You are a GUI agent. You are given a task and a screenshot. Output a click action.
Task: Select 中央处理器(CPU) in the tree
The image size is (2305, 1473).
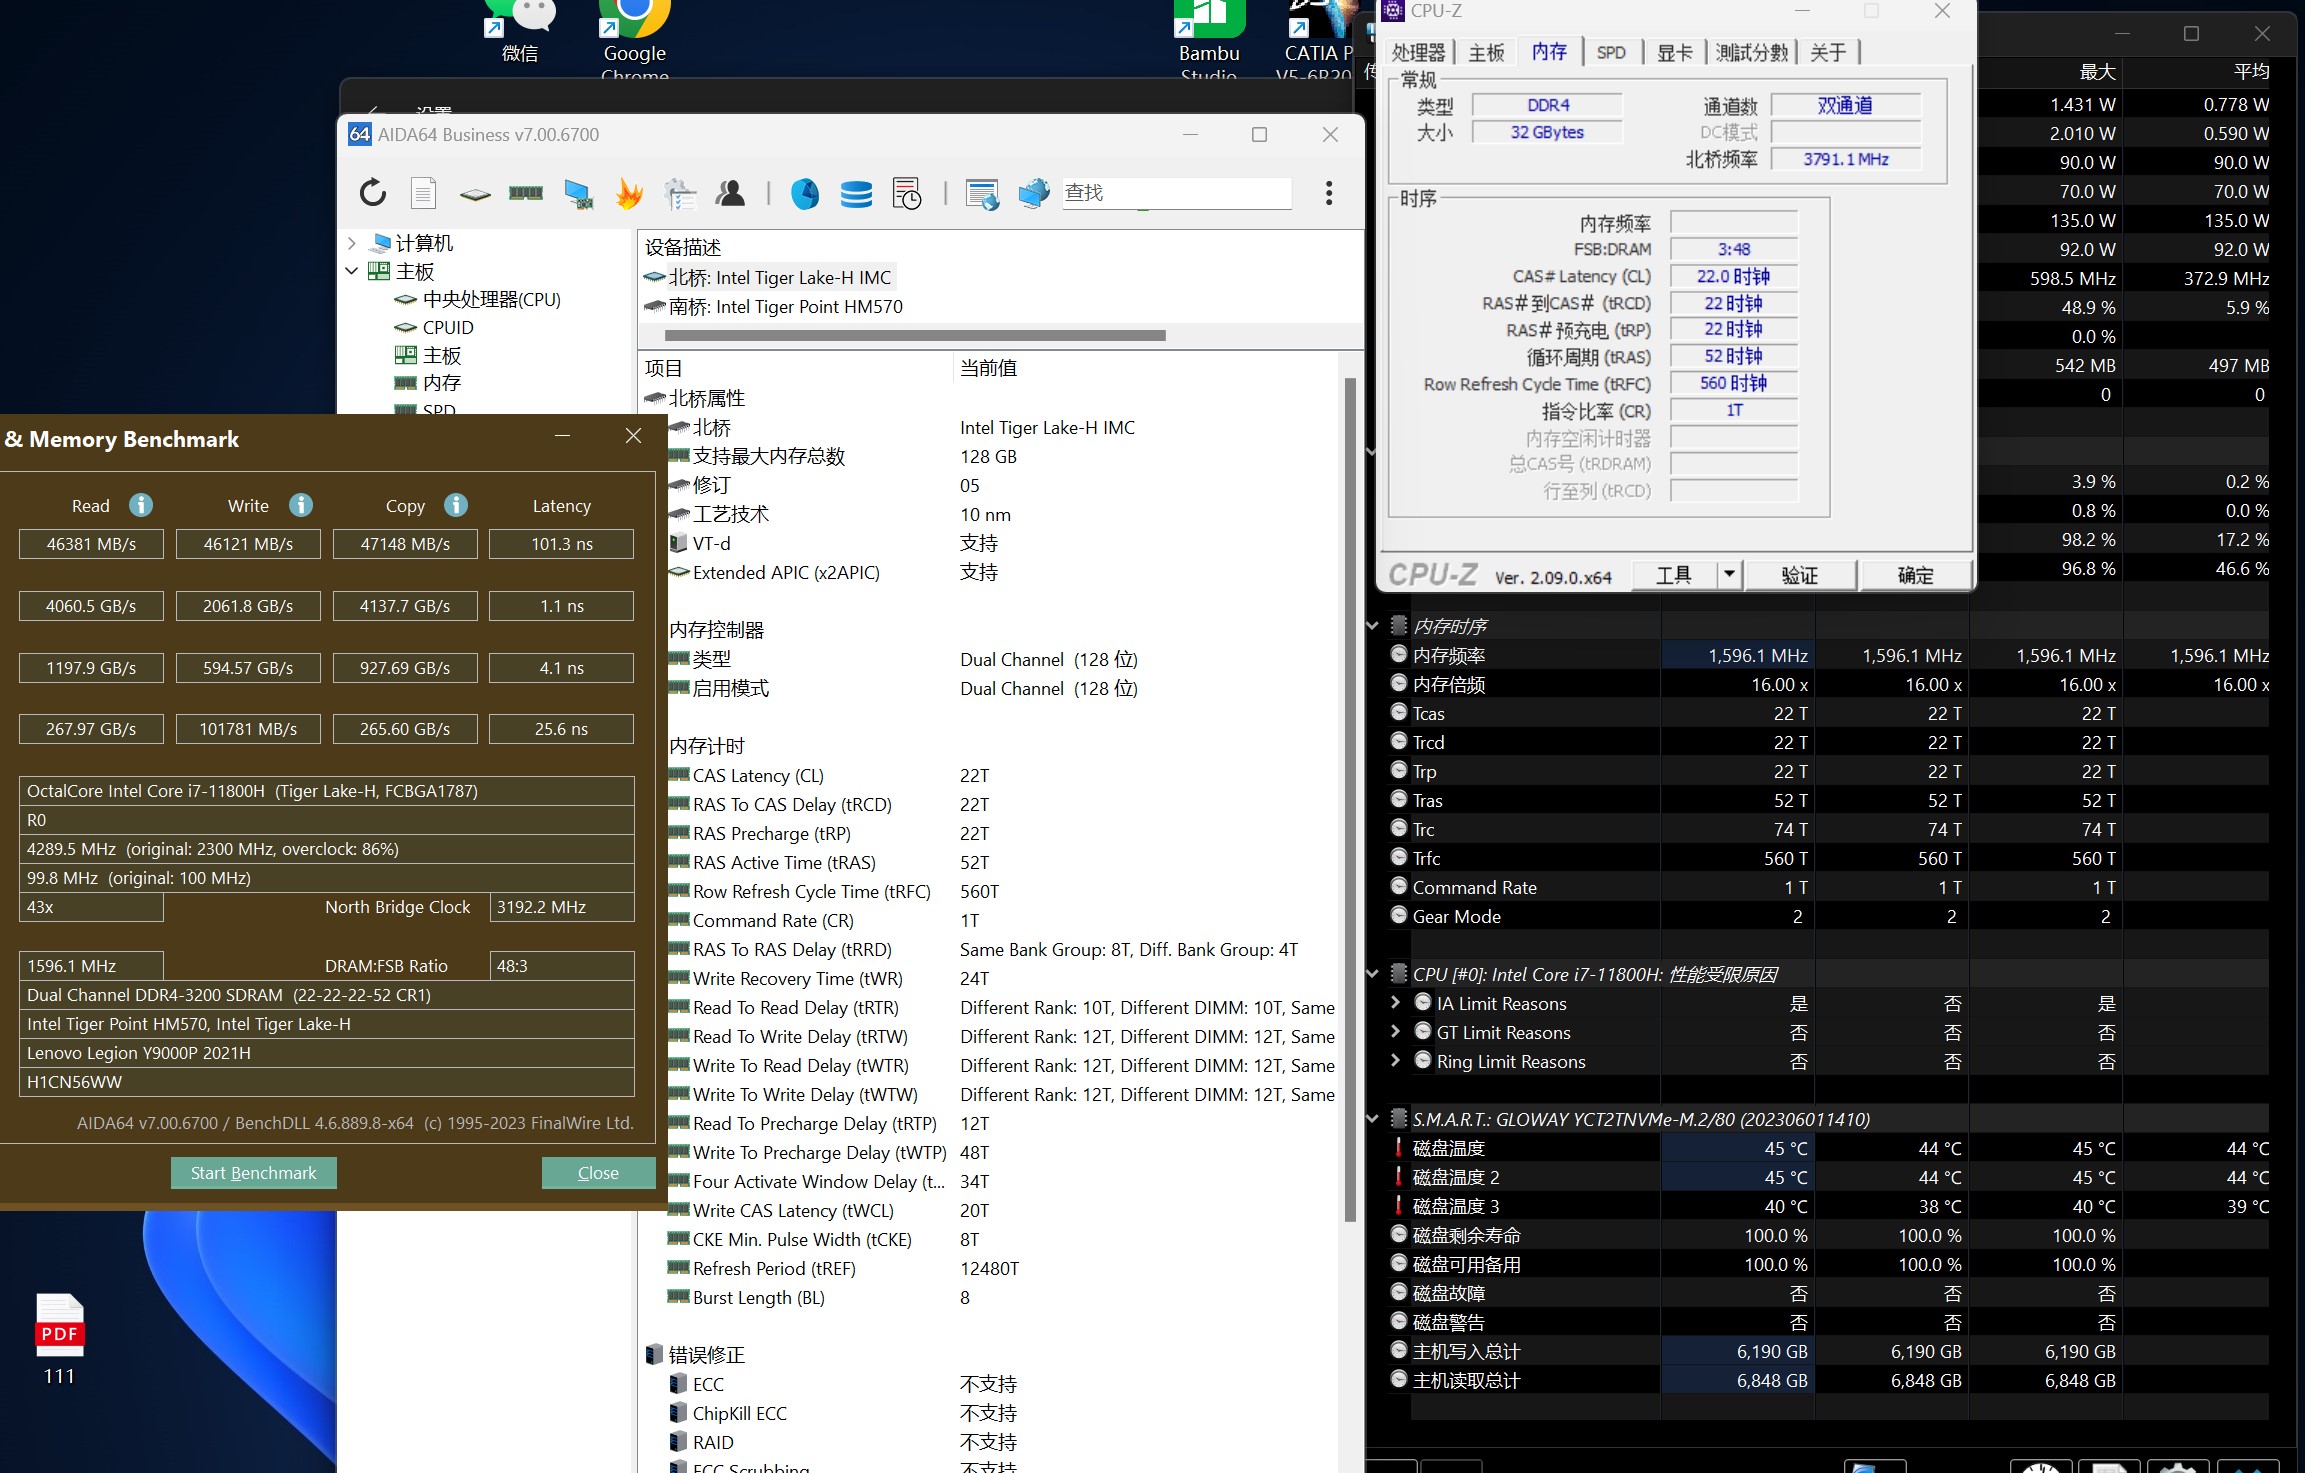[491, 299]
